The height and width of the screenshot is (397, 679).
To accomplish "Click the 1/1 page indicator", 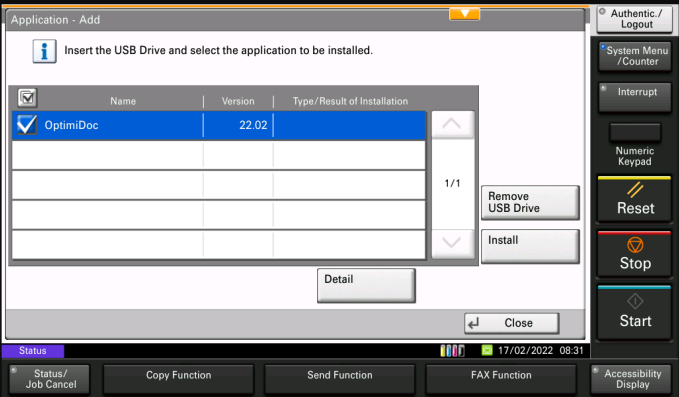I will [x=453, y=183].
